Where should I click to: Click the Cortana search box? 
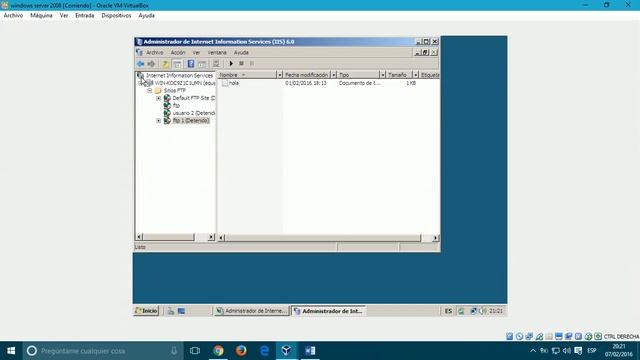click(x=103, y=351)
